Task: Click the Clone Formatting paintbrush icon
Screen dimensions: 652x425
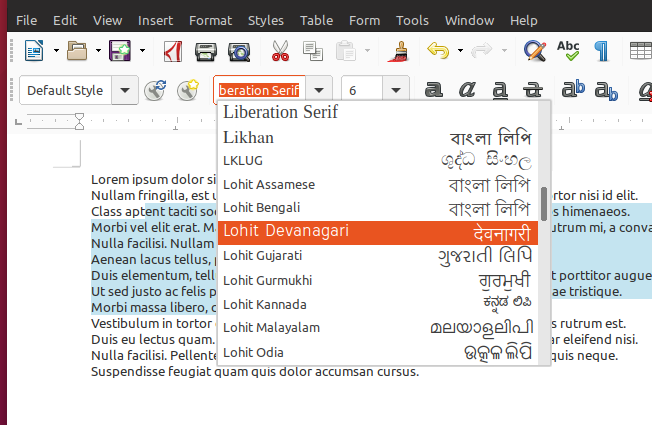Action: point(399,51)
